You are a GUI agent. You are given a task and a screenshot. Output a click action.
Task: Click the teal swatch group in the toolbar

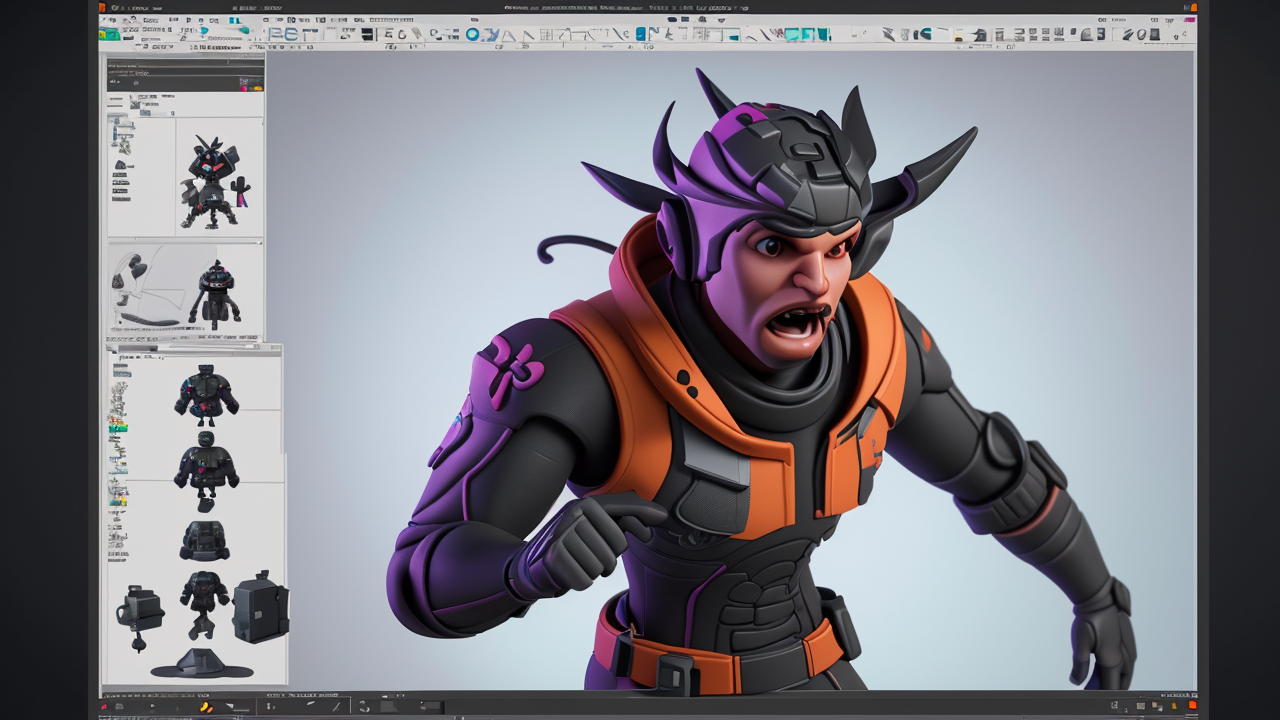click(806, 34)
